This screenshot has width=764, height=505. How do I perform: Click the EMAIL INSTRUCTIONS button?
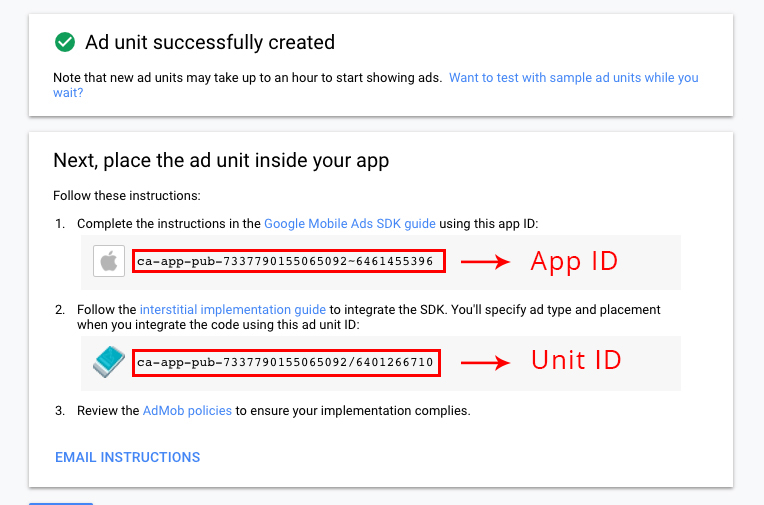[128, 457]
